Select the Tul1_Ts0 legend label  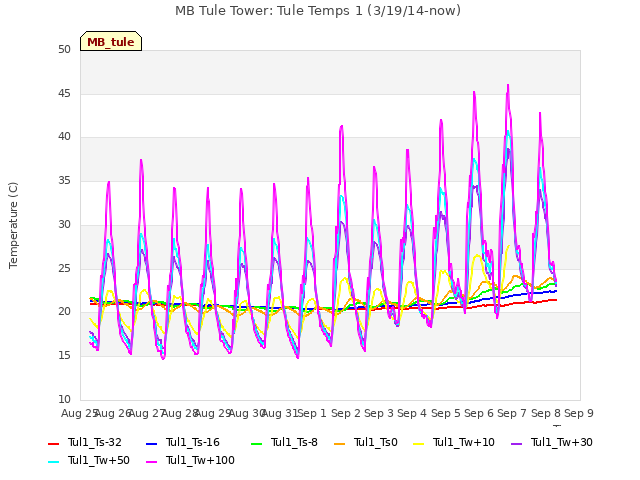click(x=376, y=442)
